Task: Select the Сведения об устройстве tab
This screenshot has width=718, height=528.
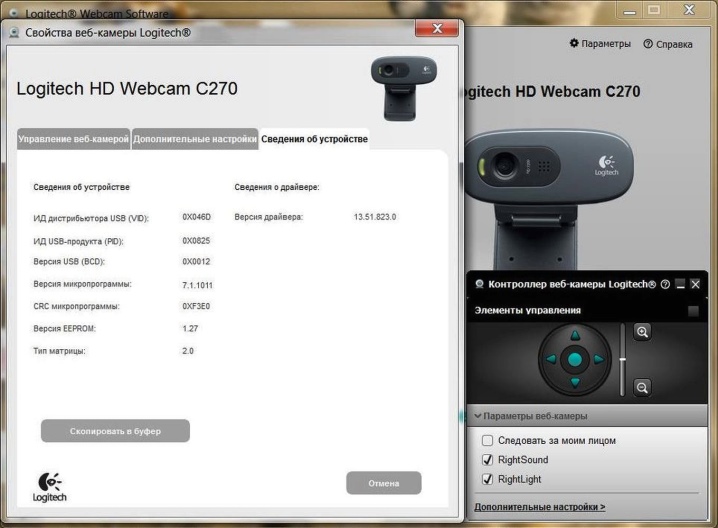Action: pyautogui.click(x=315, y=139)
